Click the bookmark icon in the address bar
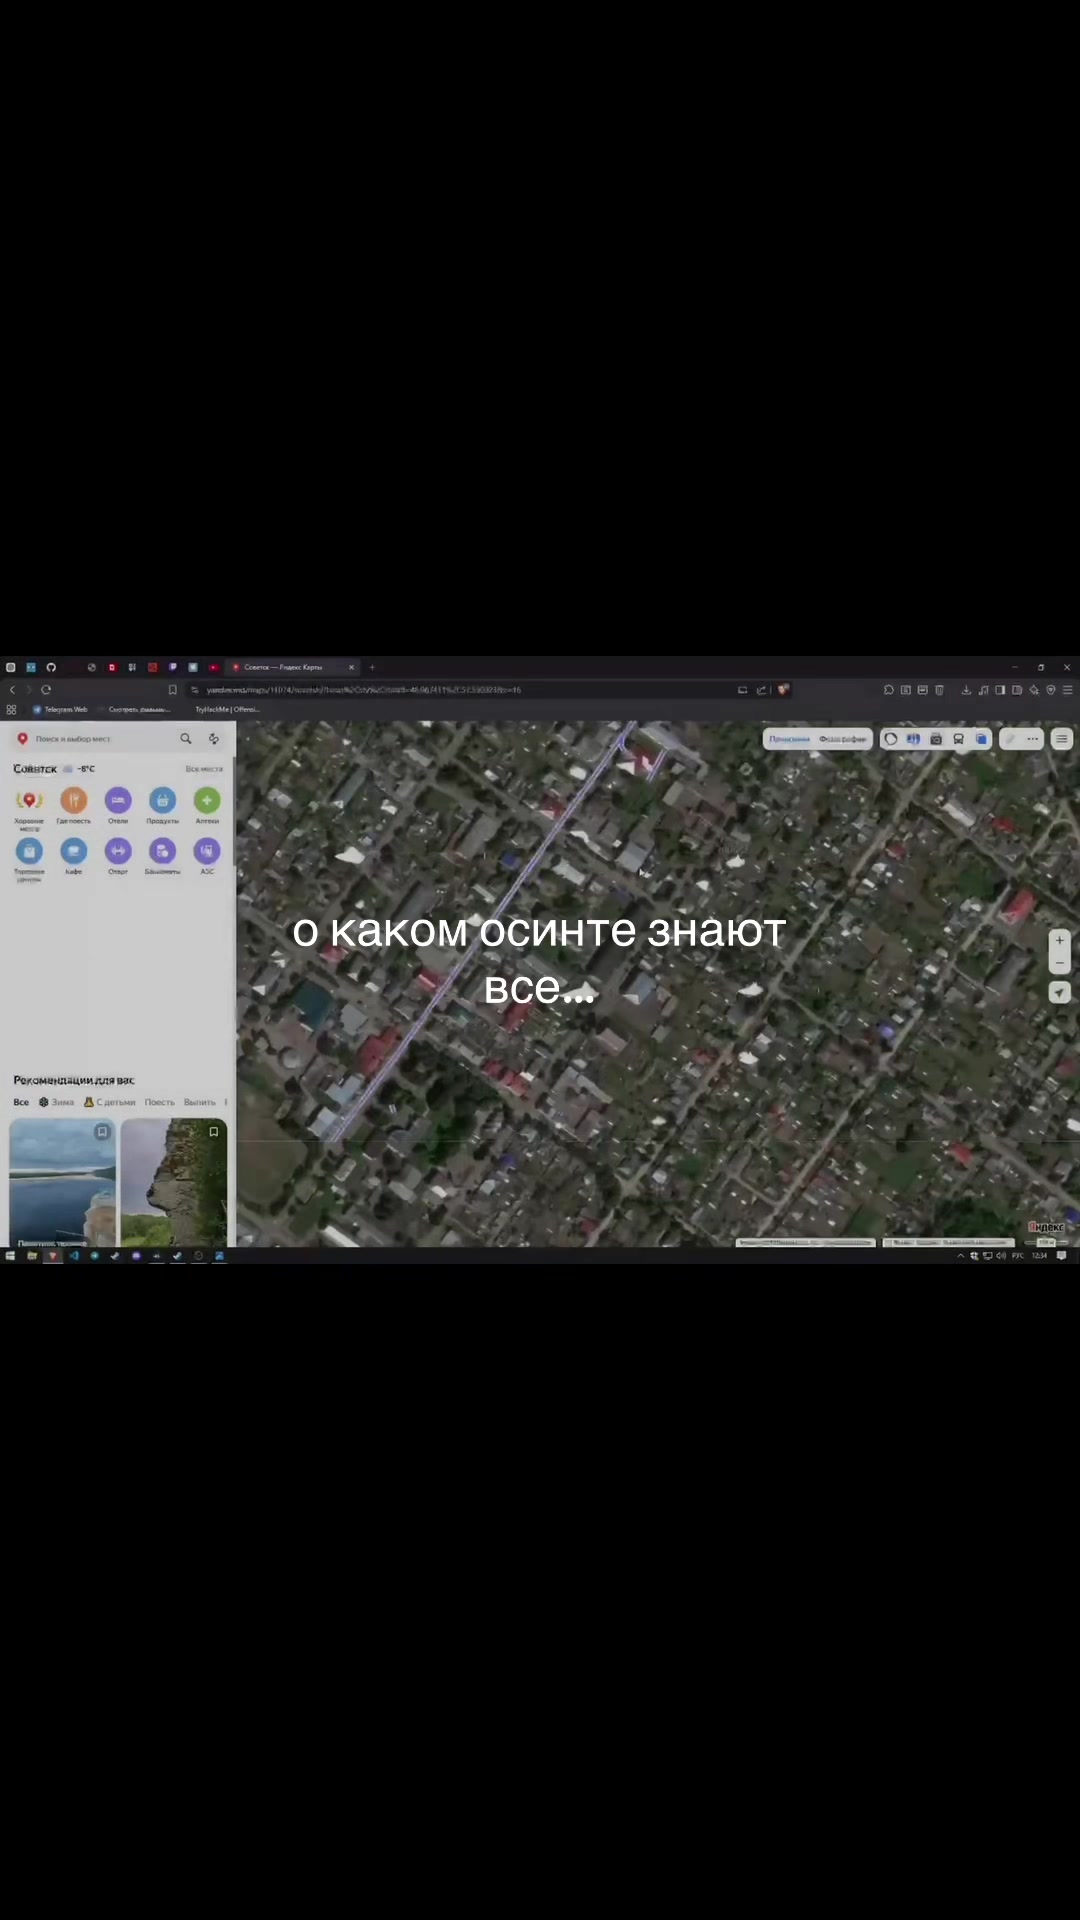This screenshot has width=1080, height=1920. coord(172,690)
